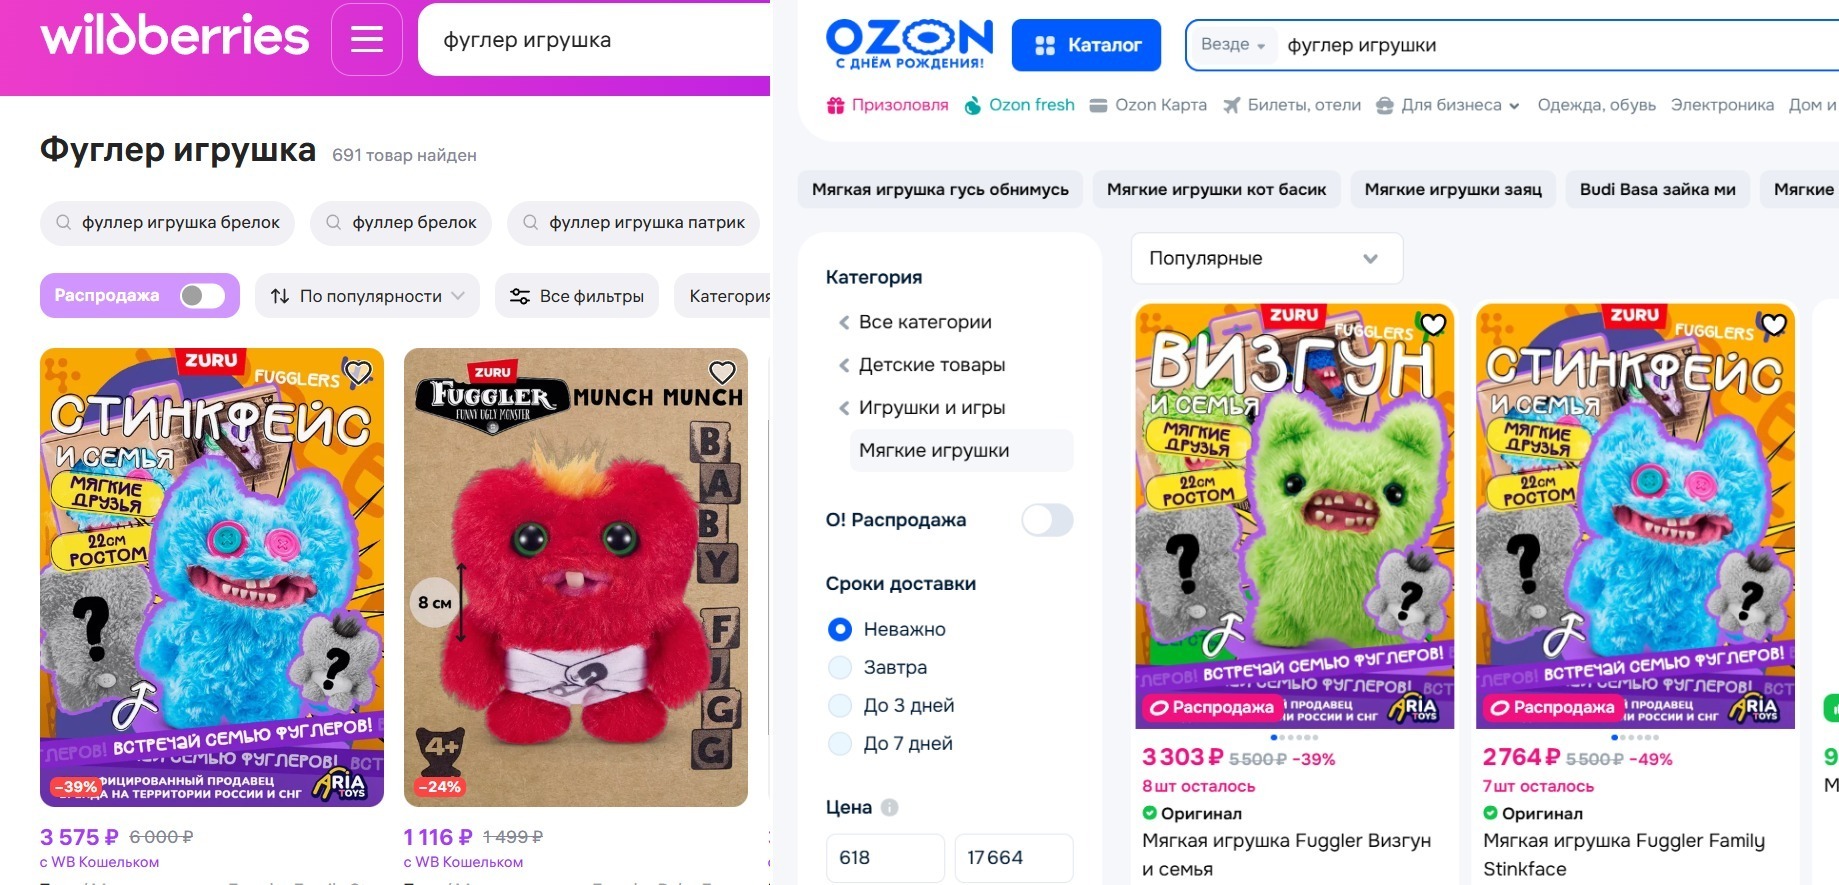This screenshot has width=1839, height=885.
Task: Favorite the red Munch Munch Fuggler
Action: pos(722,373)
